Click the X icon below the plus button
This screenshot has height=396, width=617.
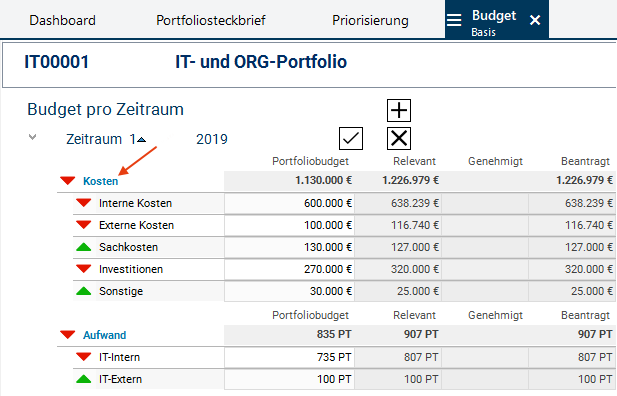coord(399,139)
